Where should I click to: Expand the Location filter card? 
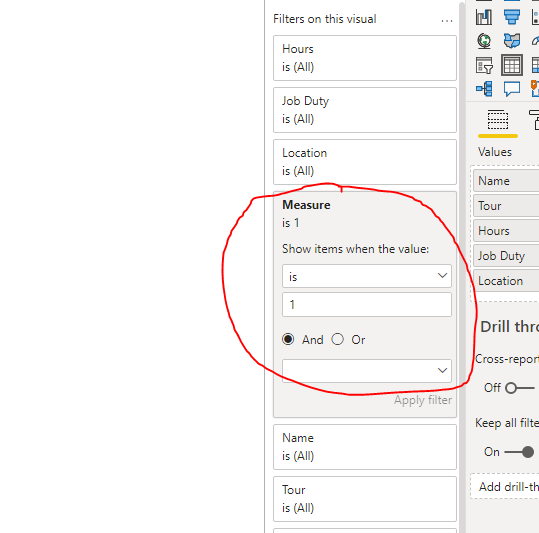pos(365,162)
